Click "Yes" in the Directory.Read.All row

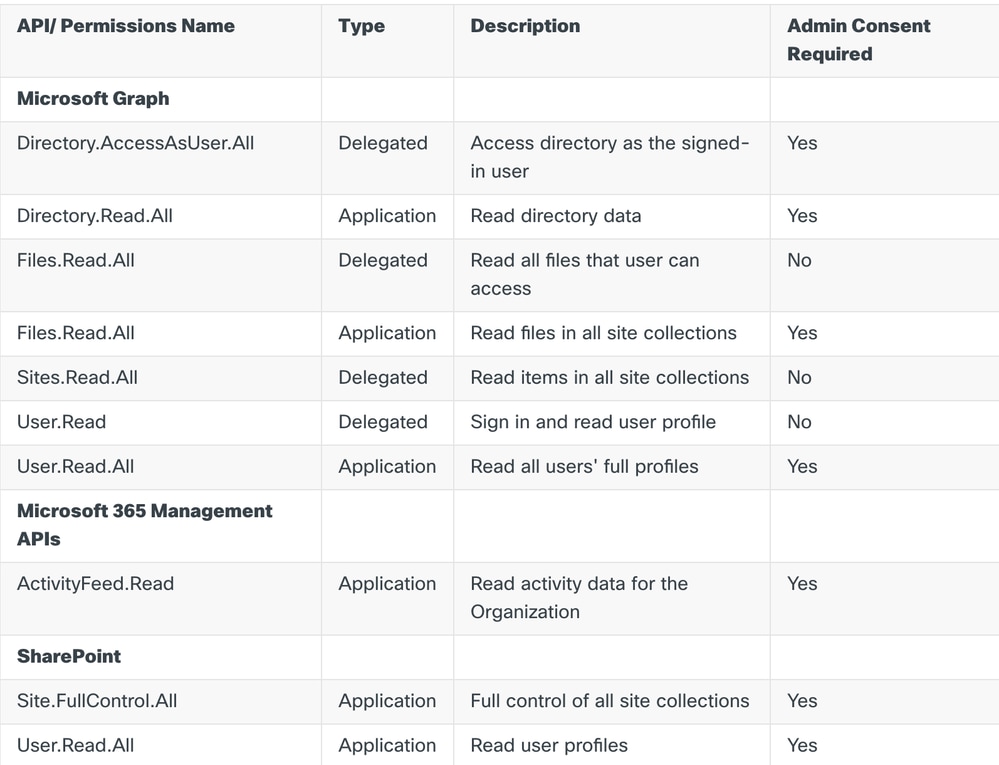coord(802,216)
